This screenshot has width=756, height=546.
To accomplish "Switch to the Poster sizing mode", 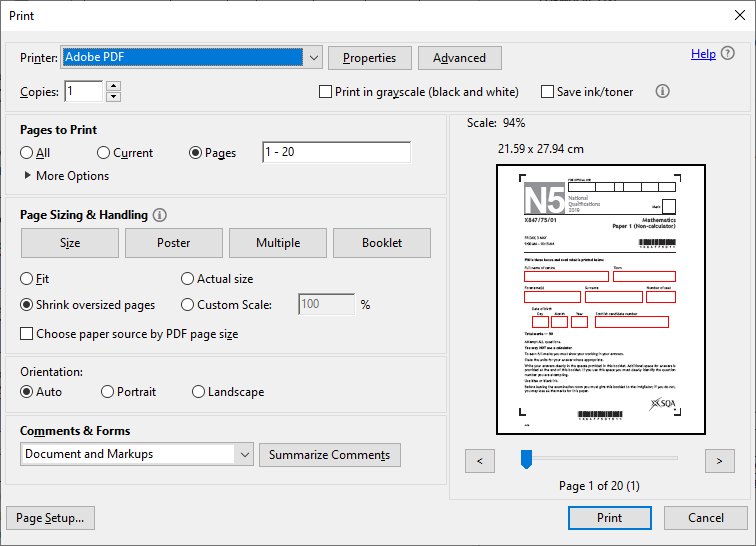I will 174,243.
